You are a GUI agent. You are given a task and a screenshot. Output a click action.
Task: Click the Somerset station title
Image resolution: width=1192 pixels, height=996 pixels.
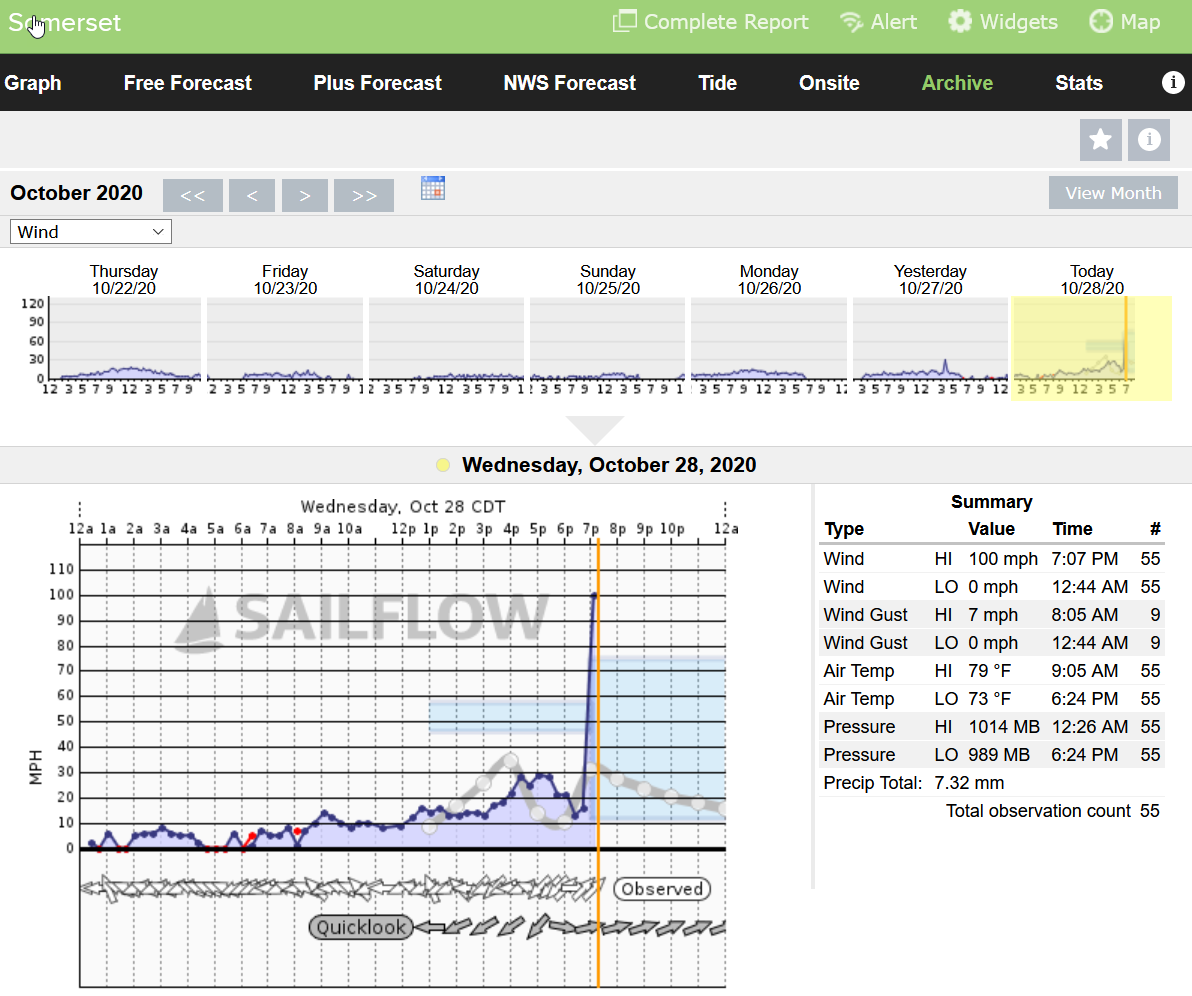[x=65, y=23]
